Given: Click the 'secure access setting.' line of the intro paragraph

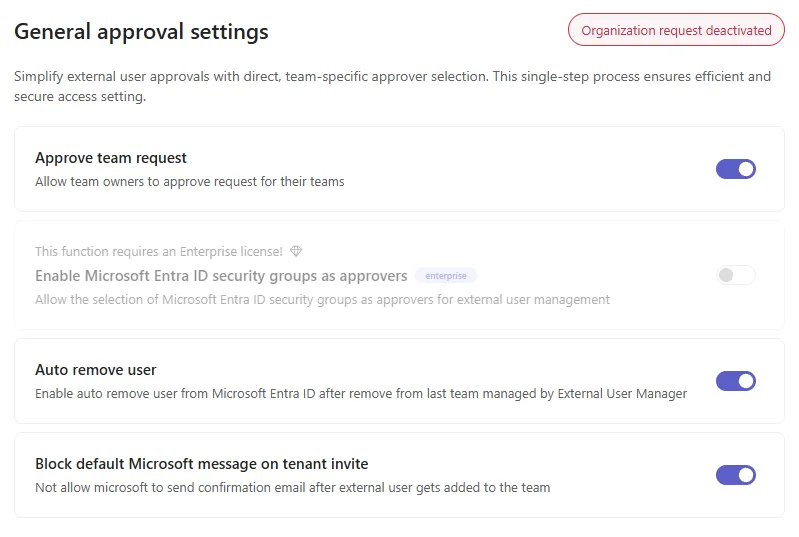Looking at the screenshot, I should 80,96.
